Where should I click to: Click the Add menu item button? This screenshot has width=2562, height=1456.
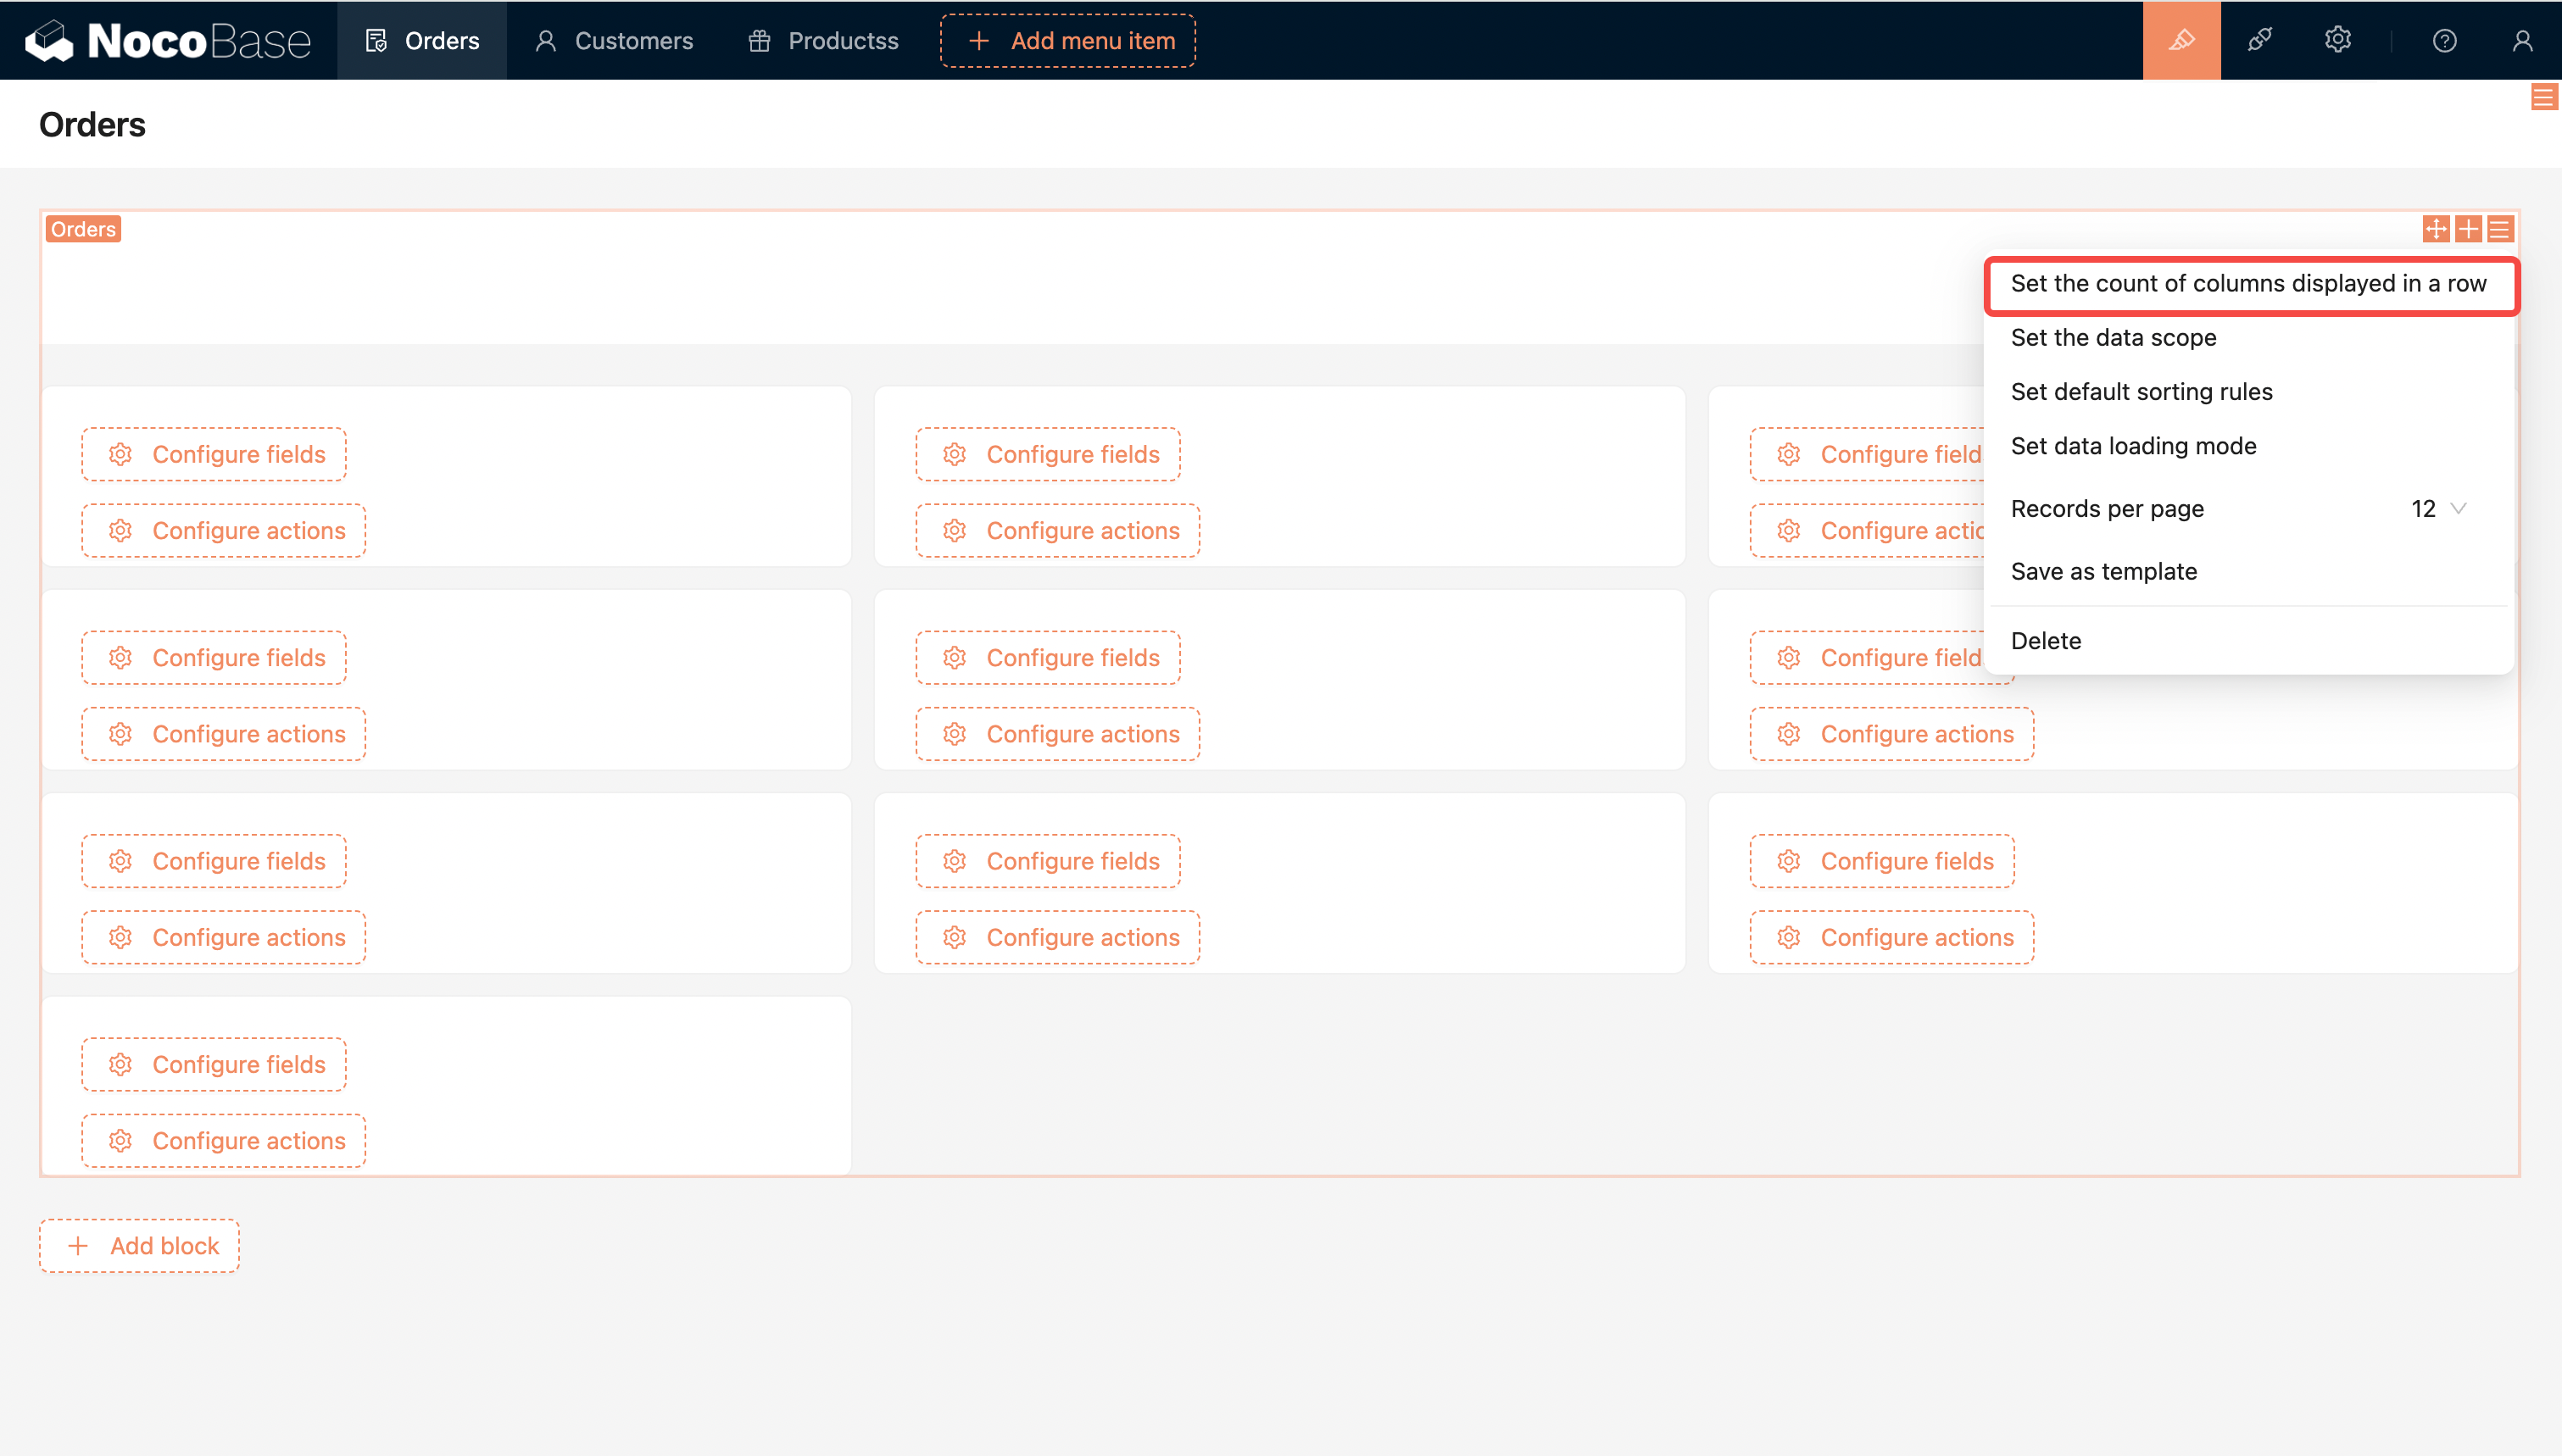pyautogui.click(x=1067, y=40)
